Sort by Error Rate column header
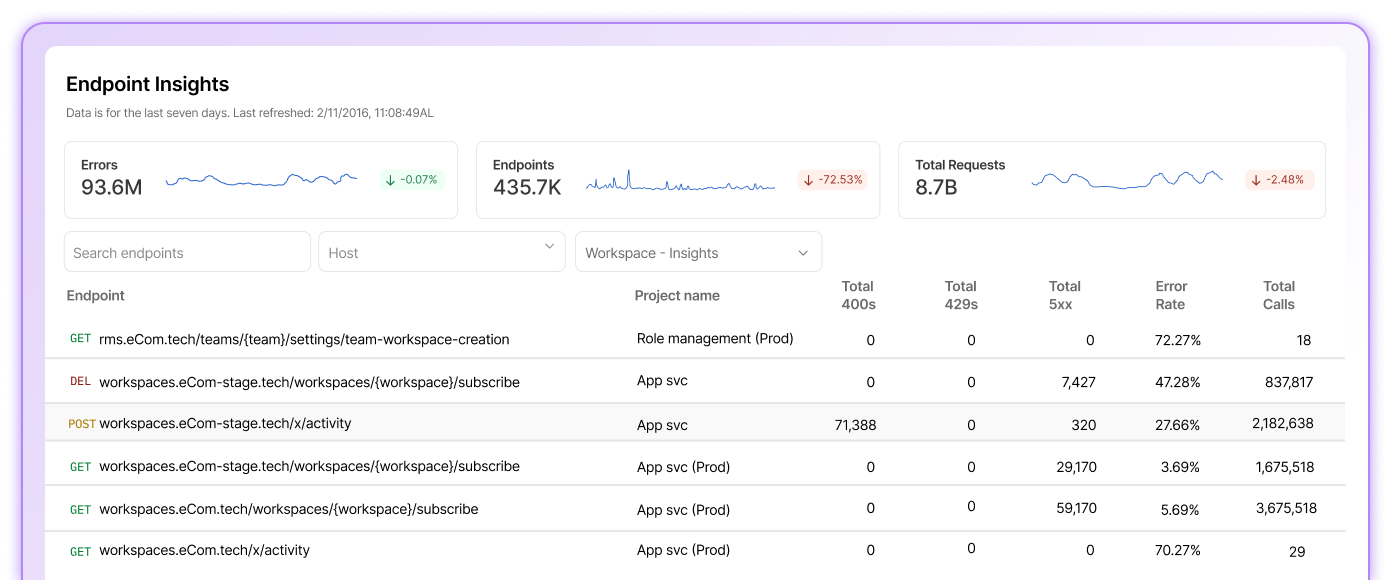Viewport: 1392px width, 580px height. pos(1170,295)
